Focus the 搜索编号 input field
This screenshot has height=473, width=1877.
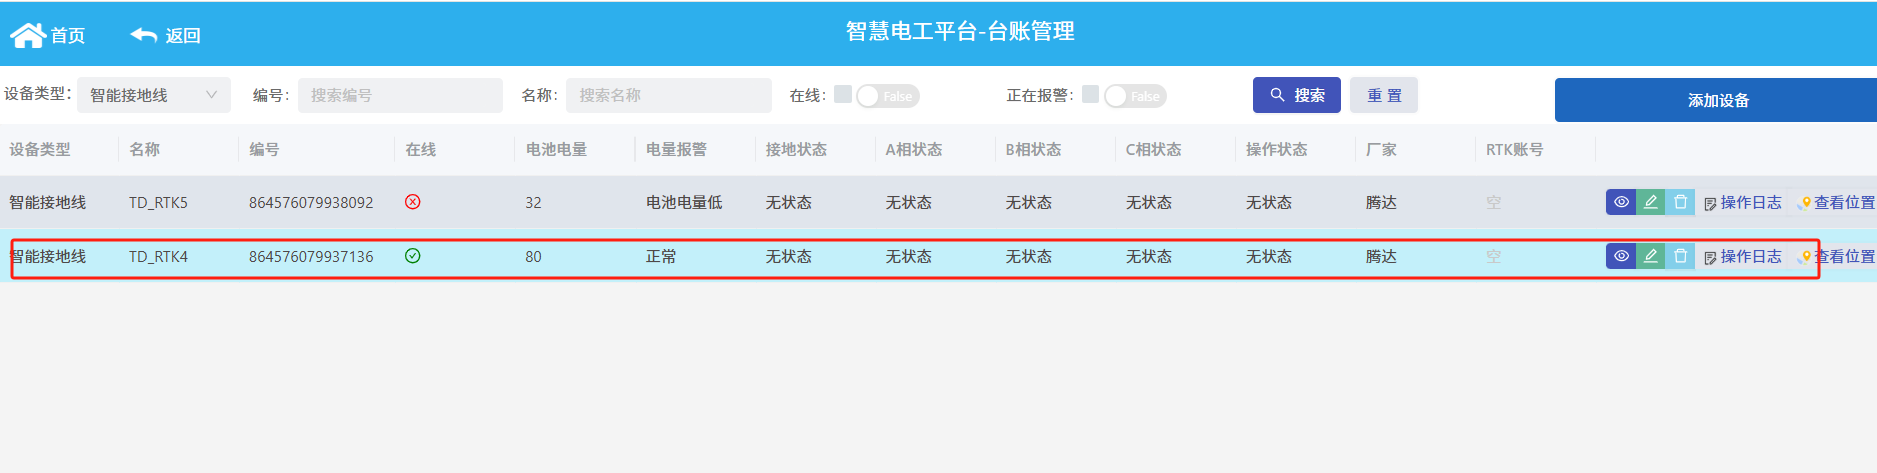[x=400, y=95]
